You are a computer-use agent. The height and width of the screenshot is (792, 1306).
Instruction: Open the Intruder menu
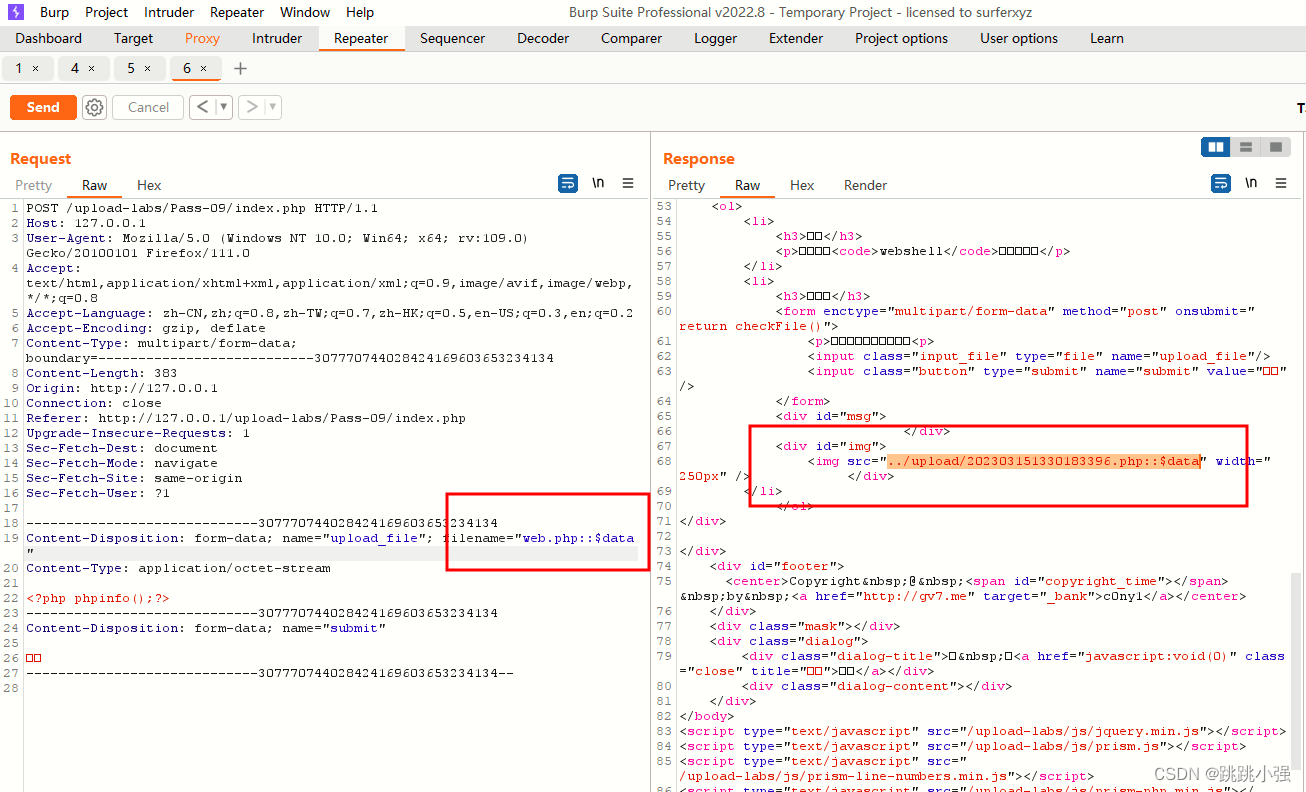coord(170,12)
